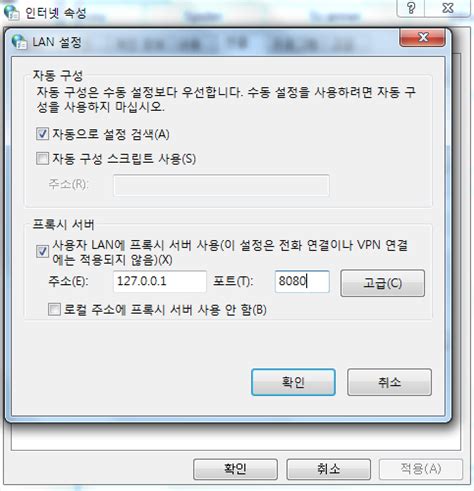
Task: Click 취소 in the 인터넷 속성 window
Action: (329, 469)
